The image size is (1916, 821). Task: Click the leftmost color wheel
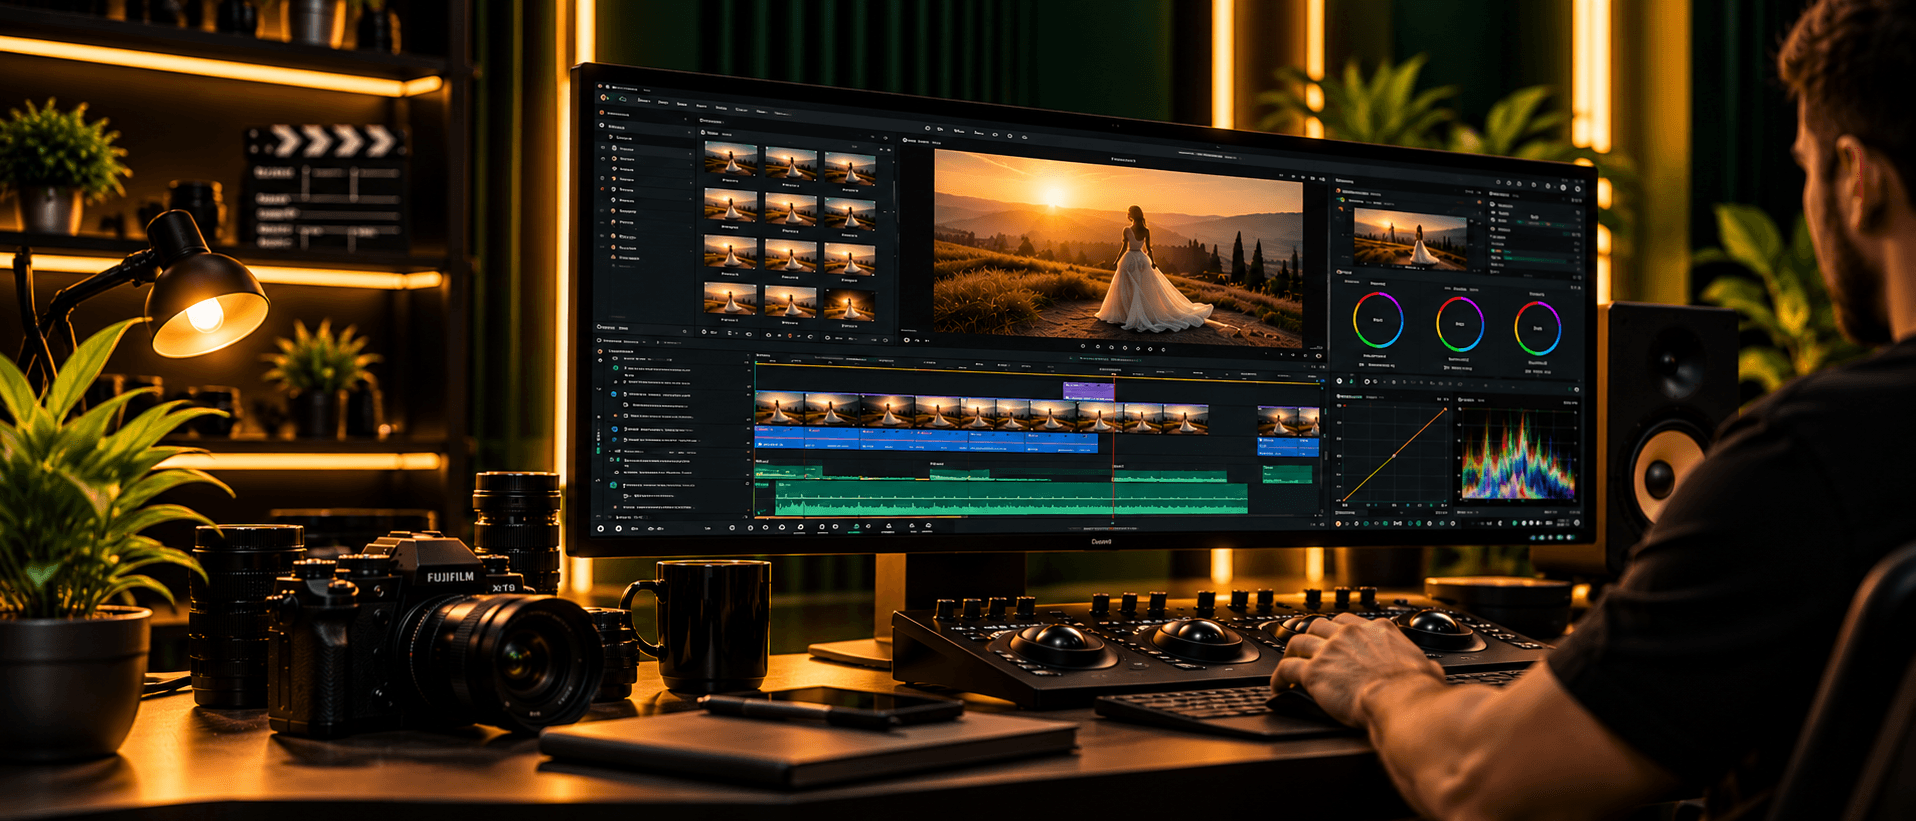point(1378,320)
